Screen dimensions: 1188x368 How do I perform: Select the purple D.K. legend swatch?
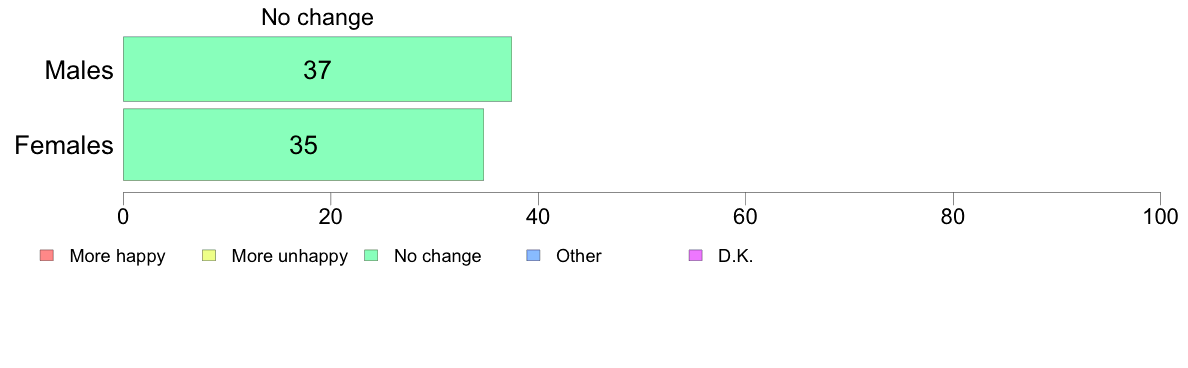point(695,256)
